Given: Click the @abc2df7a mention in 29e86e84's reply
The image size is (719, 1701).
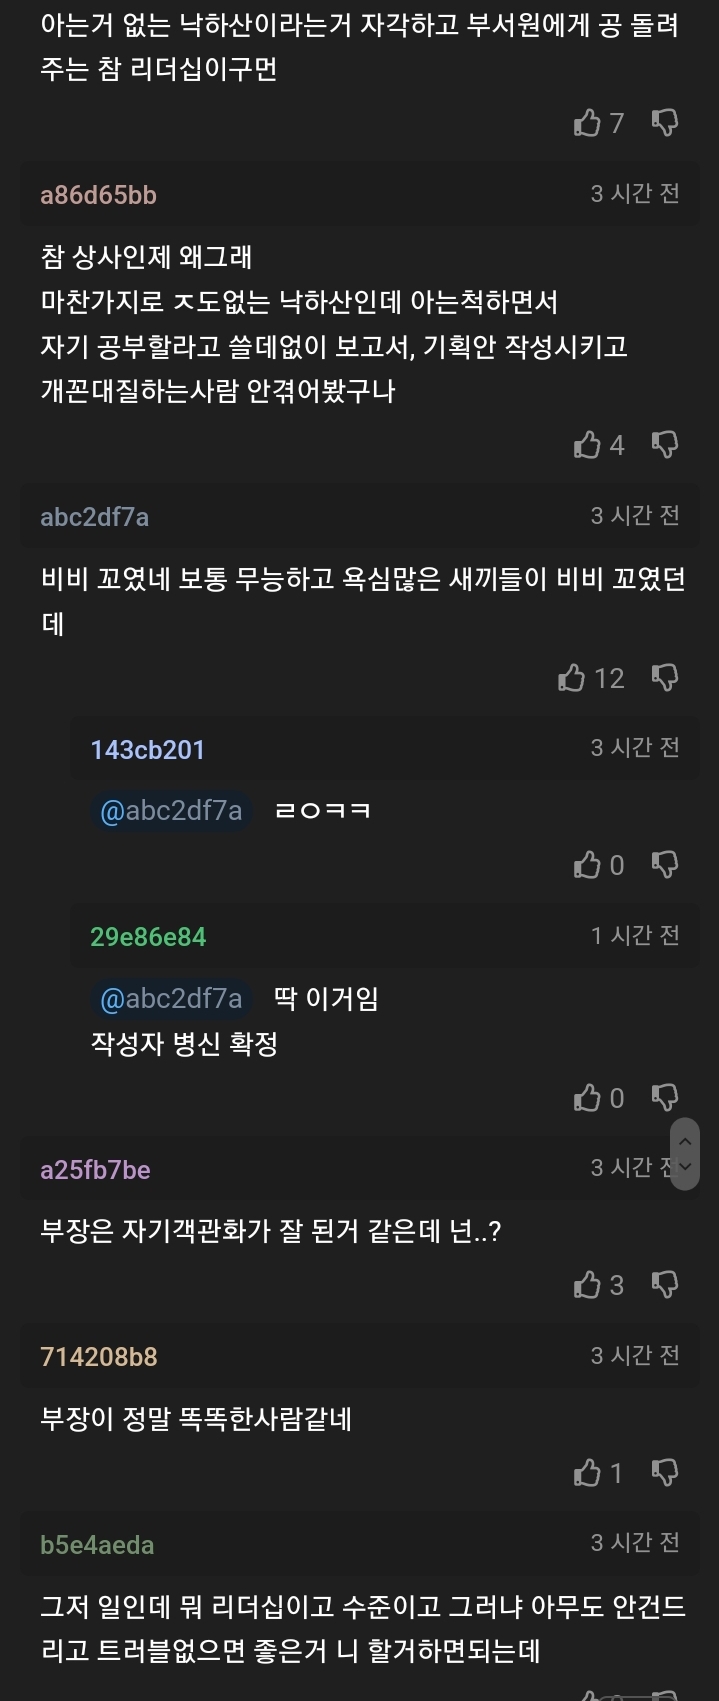Looking at the screenshot, I should click(171, 998).
